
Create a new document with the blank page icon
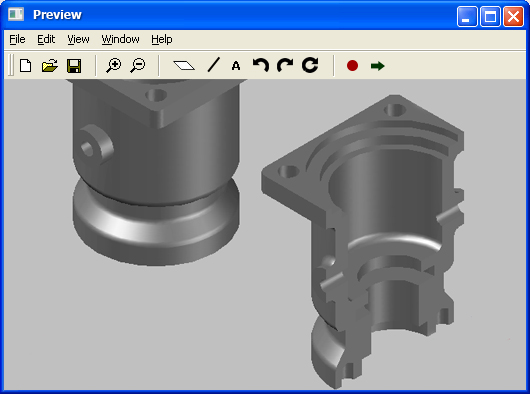point(26,66)
